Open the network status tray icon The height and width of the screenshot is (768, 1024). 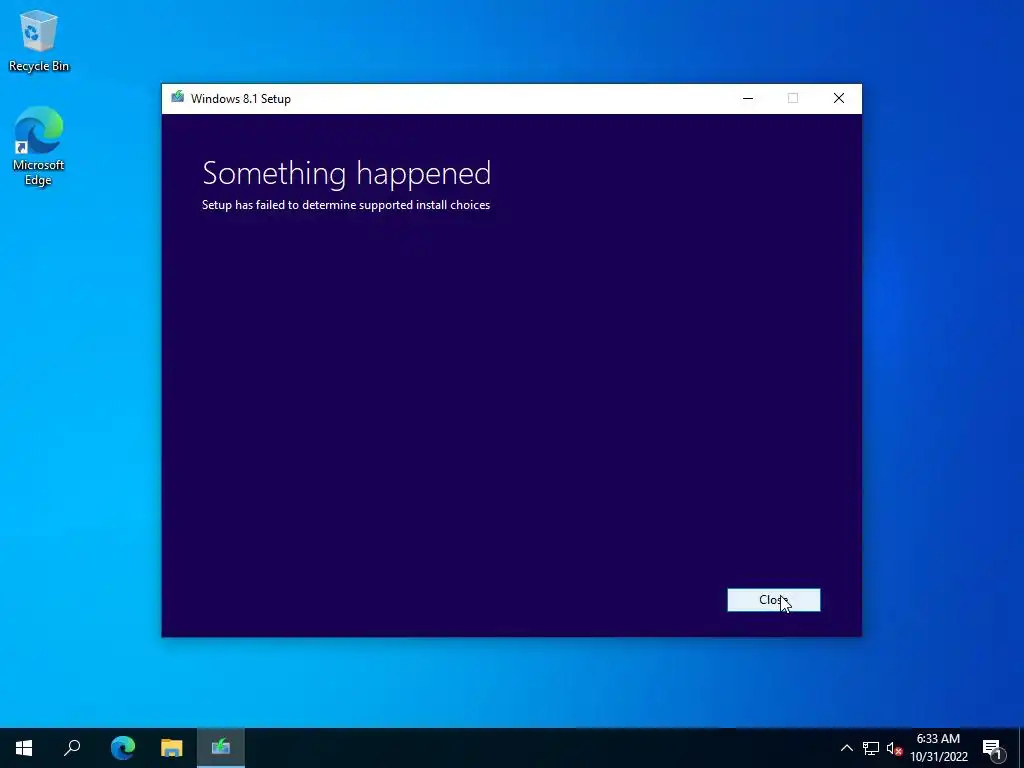[871, 748]
